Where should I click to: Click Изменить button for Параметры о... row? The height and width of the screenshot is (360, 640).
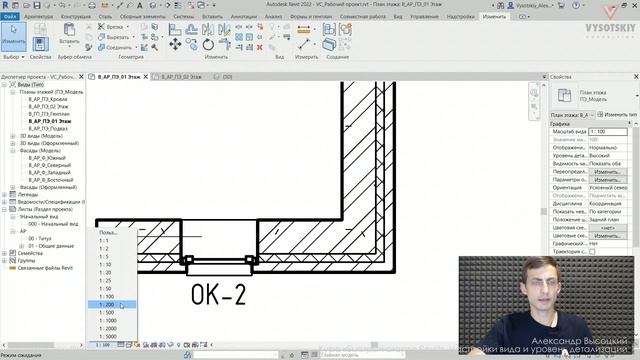point(607,180)
